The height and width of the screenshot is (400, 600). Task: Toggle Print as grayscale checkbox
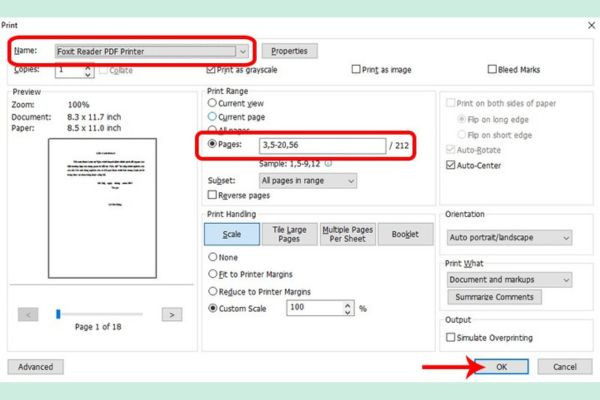(x=211, y=70)
